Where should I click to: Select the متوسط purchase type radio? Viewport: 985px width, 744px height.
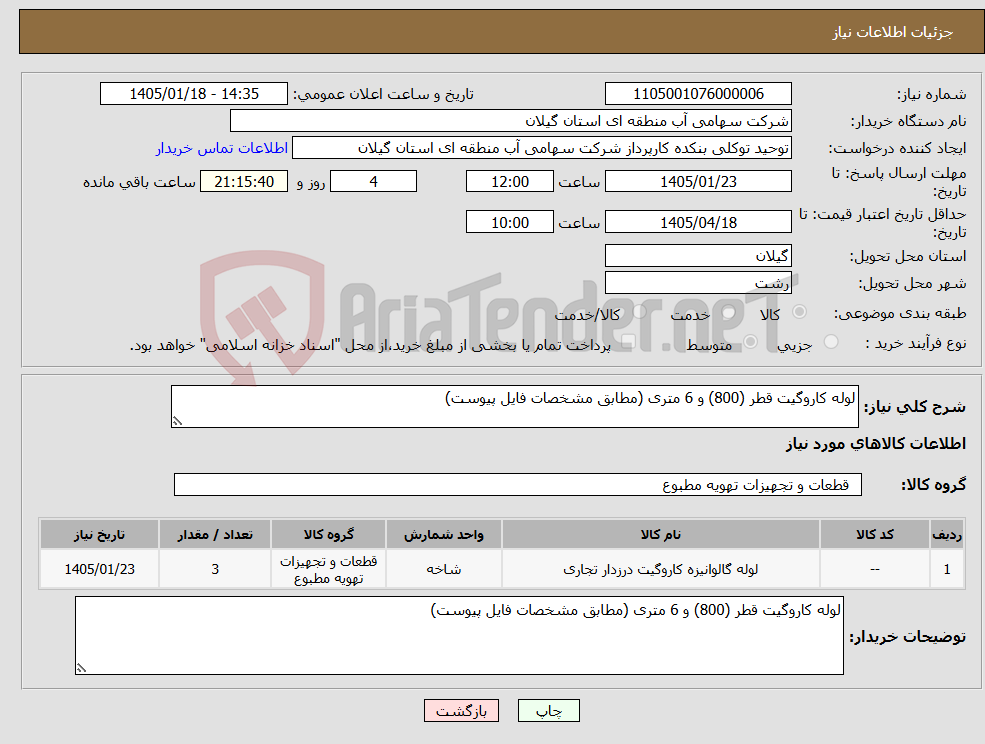click(751, 342)
